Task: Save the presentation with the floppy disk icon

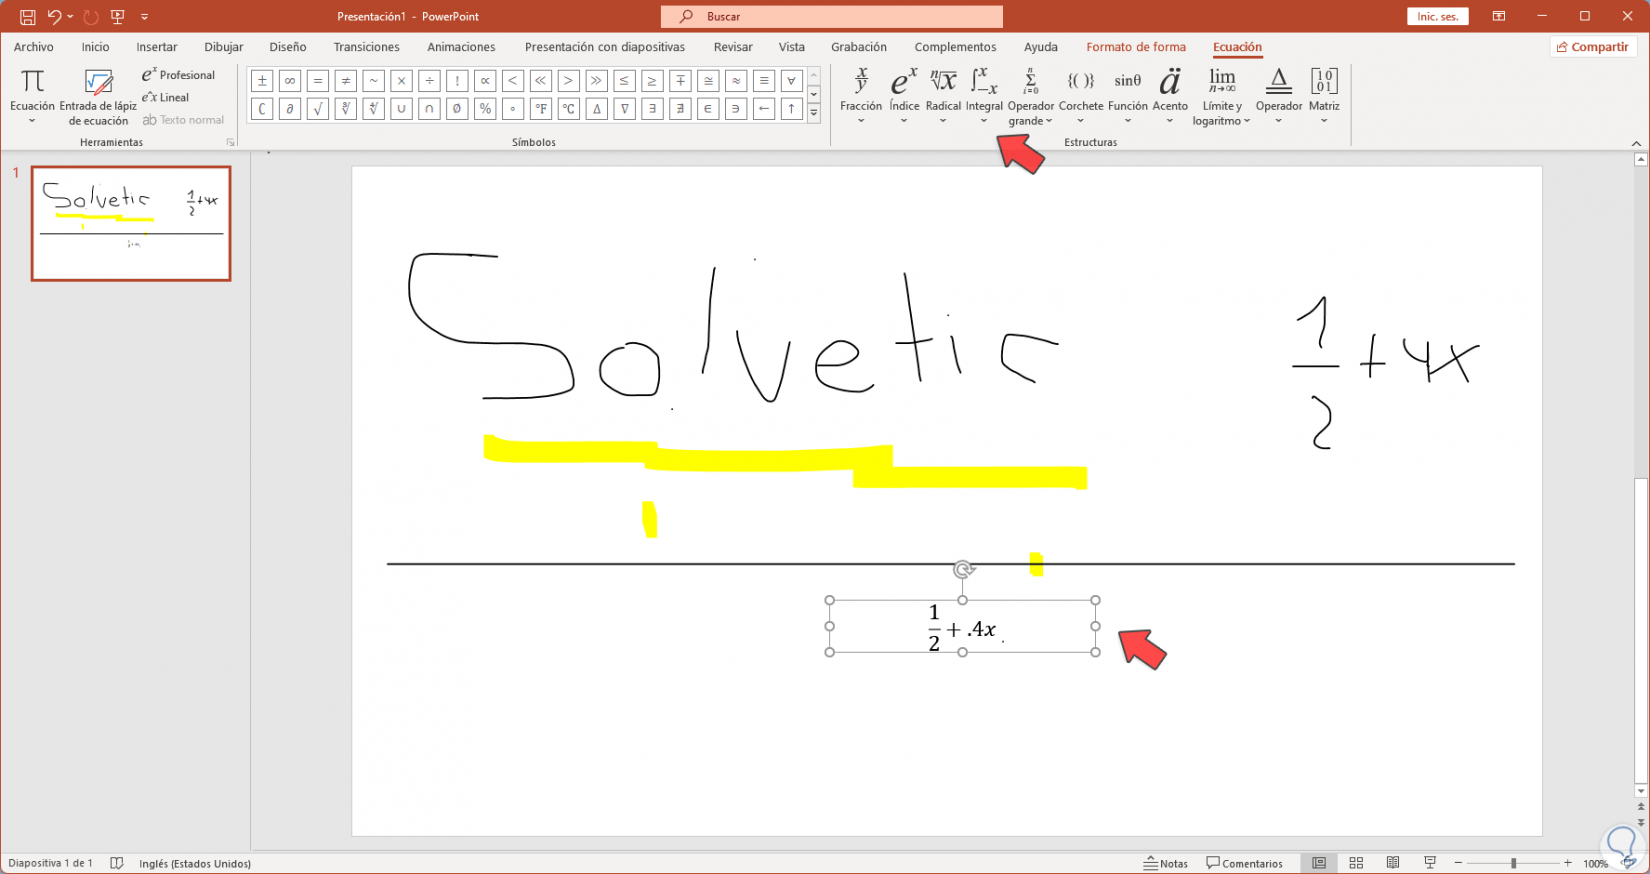Action: click(x=27, y=17)
